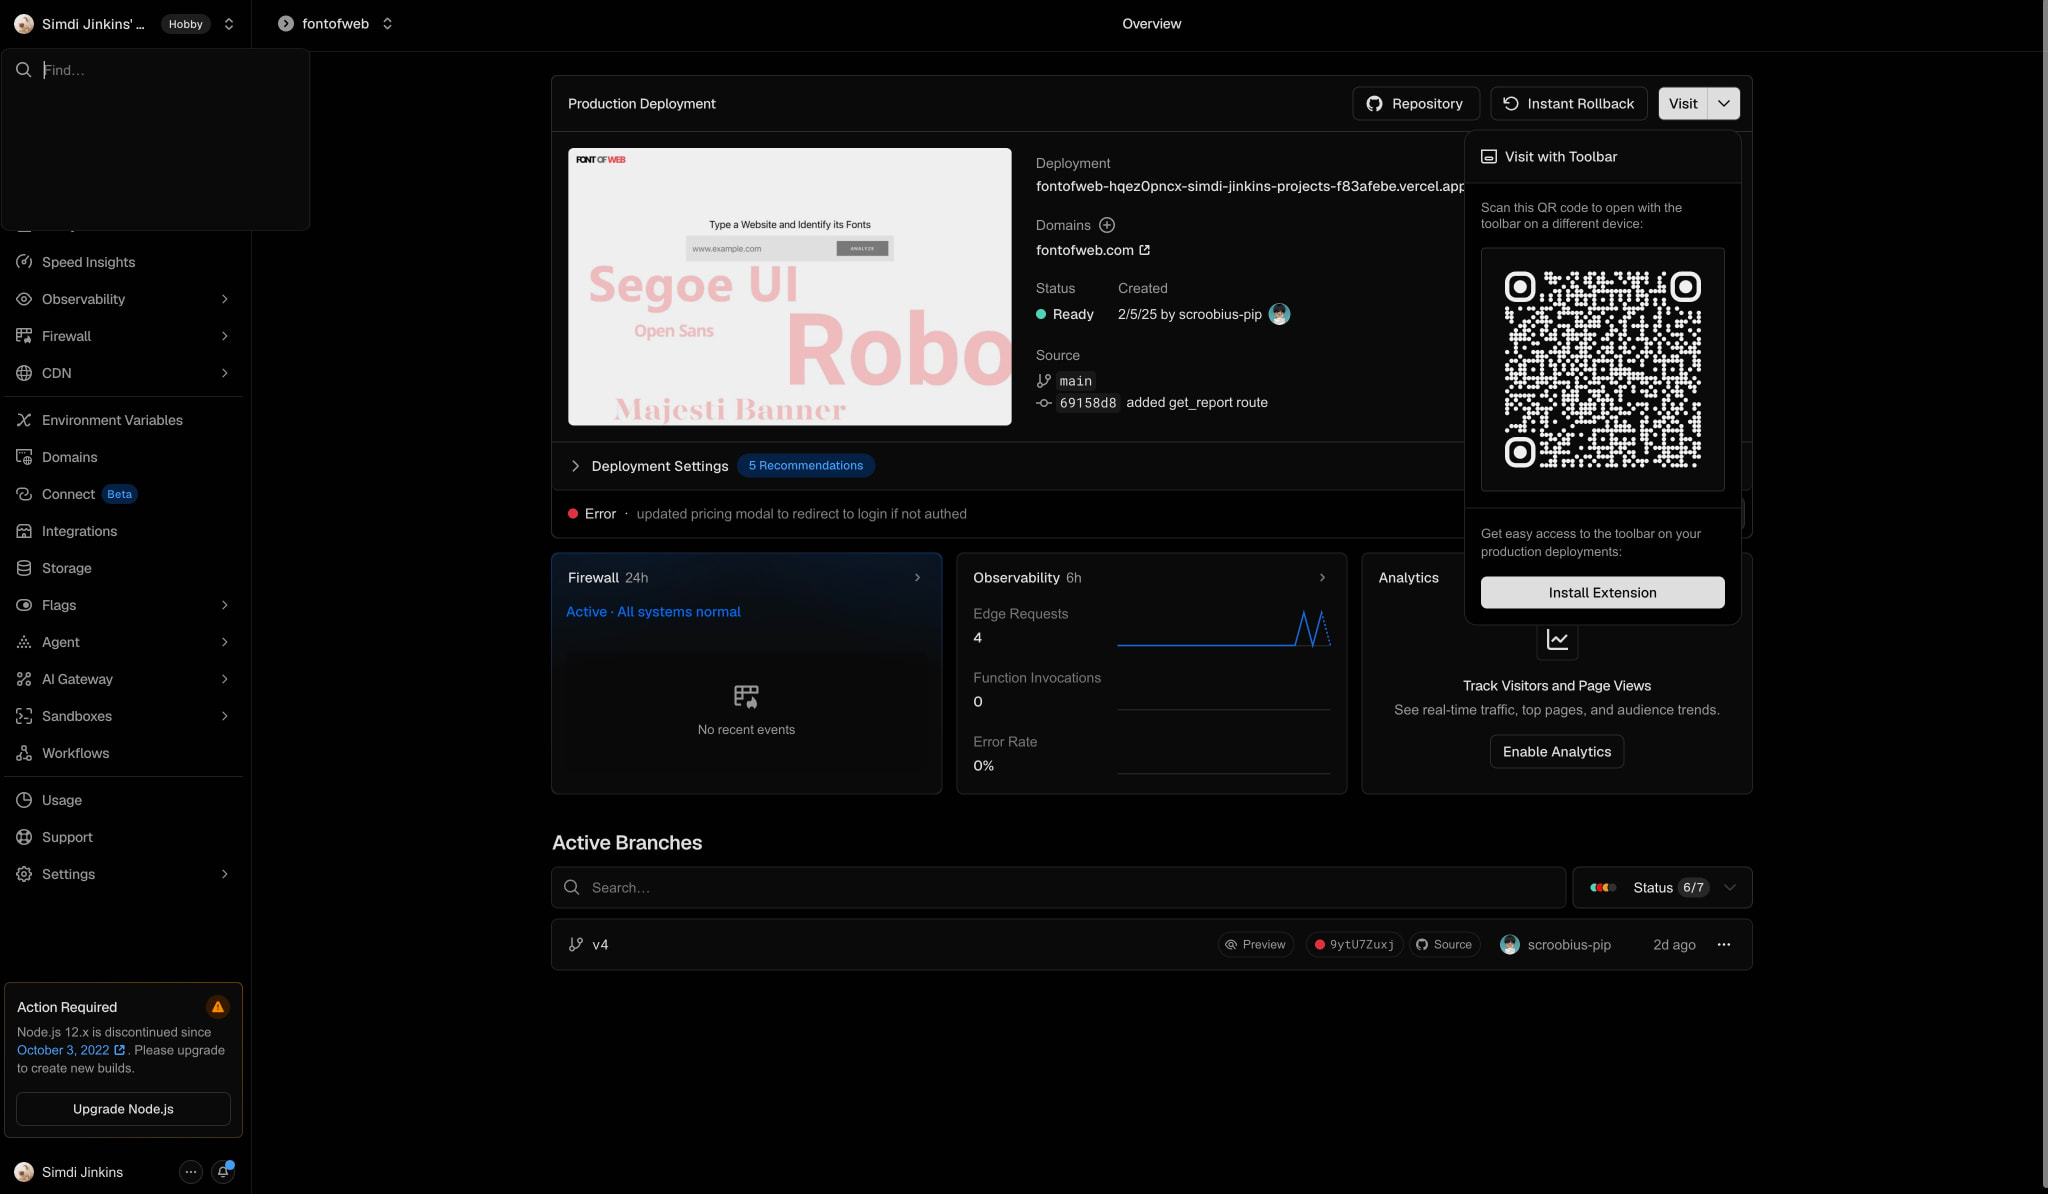Expand Flags submenu chevron
The image size is (2048, 1194).
pos(224,605)
